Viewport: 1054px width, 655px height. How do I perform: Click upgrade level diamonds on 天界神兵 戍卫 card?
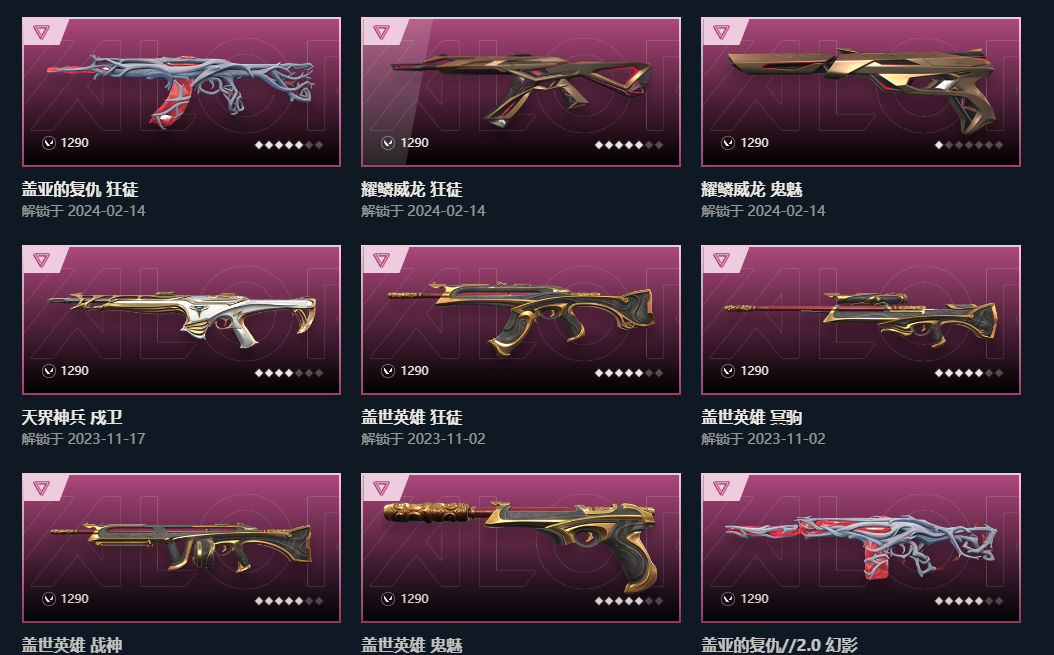click(x=289, y=373)
